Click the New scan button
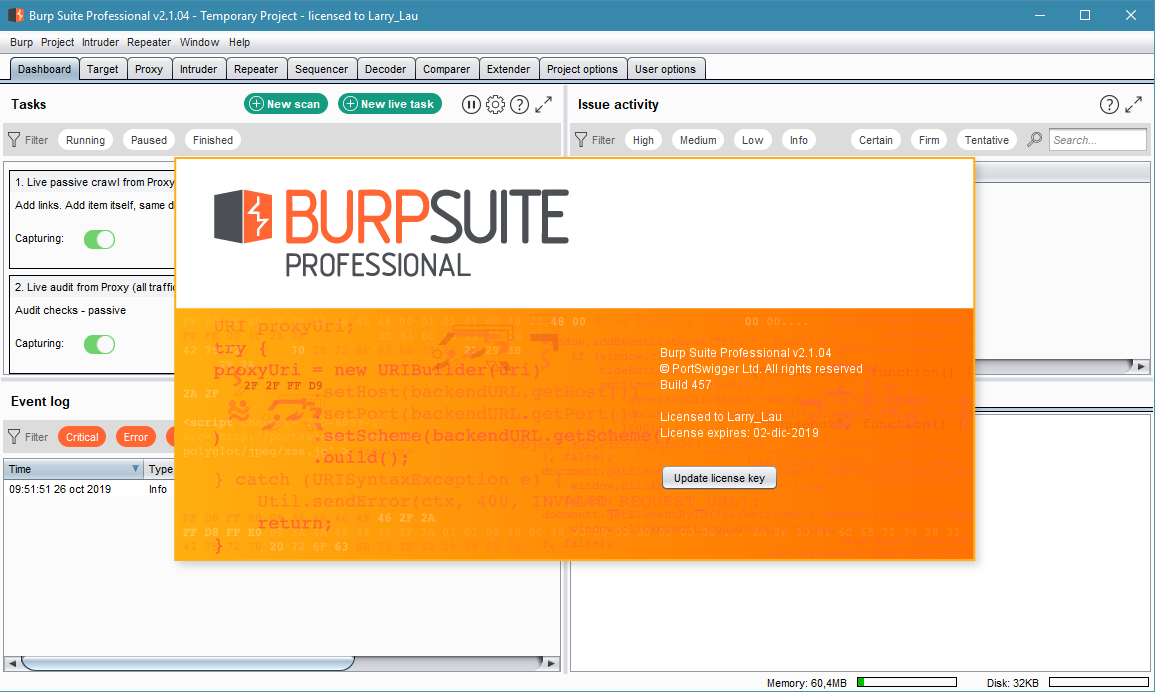Screen dimensions: 1155x692 coord(286,104)
